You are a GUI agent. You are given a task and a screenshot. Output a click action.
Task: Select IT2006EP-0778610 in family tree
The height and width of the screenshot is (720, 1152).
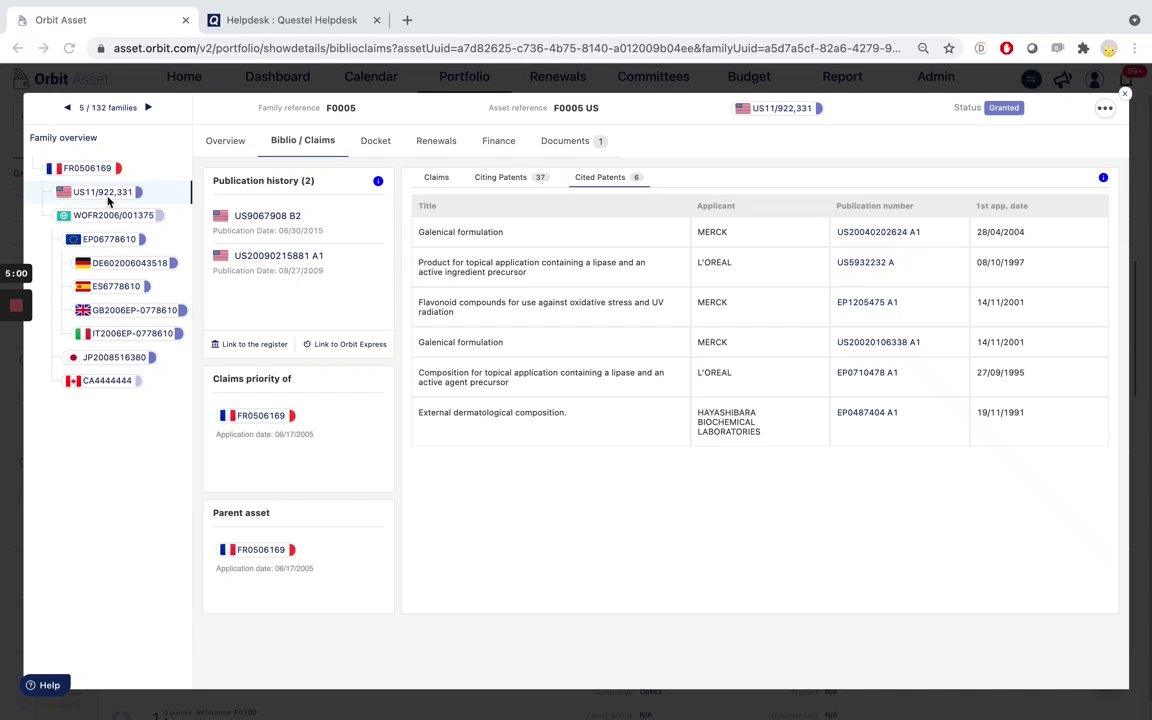point(129,334)
